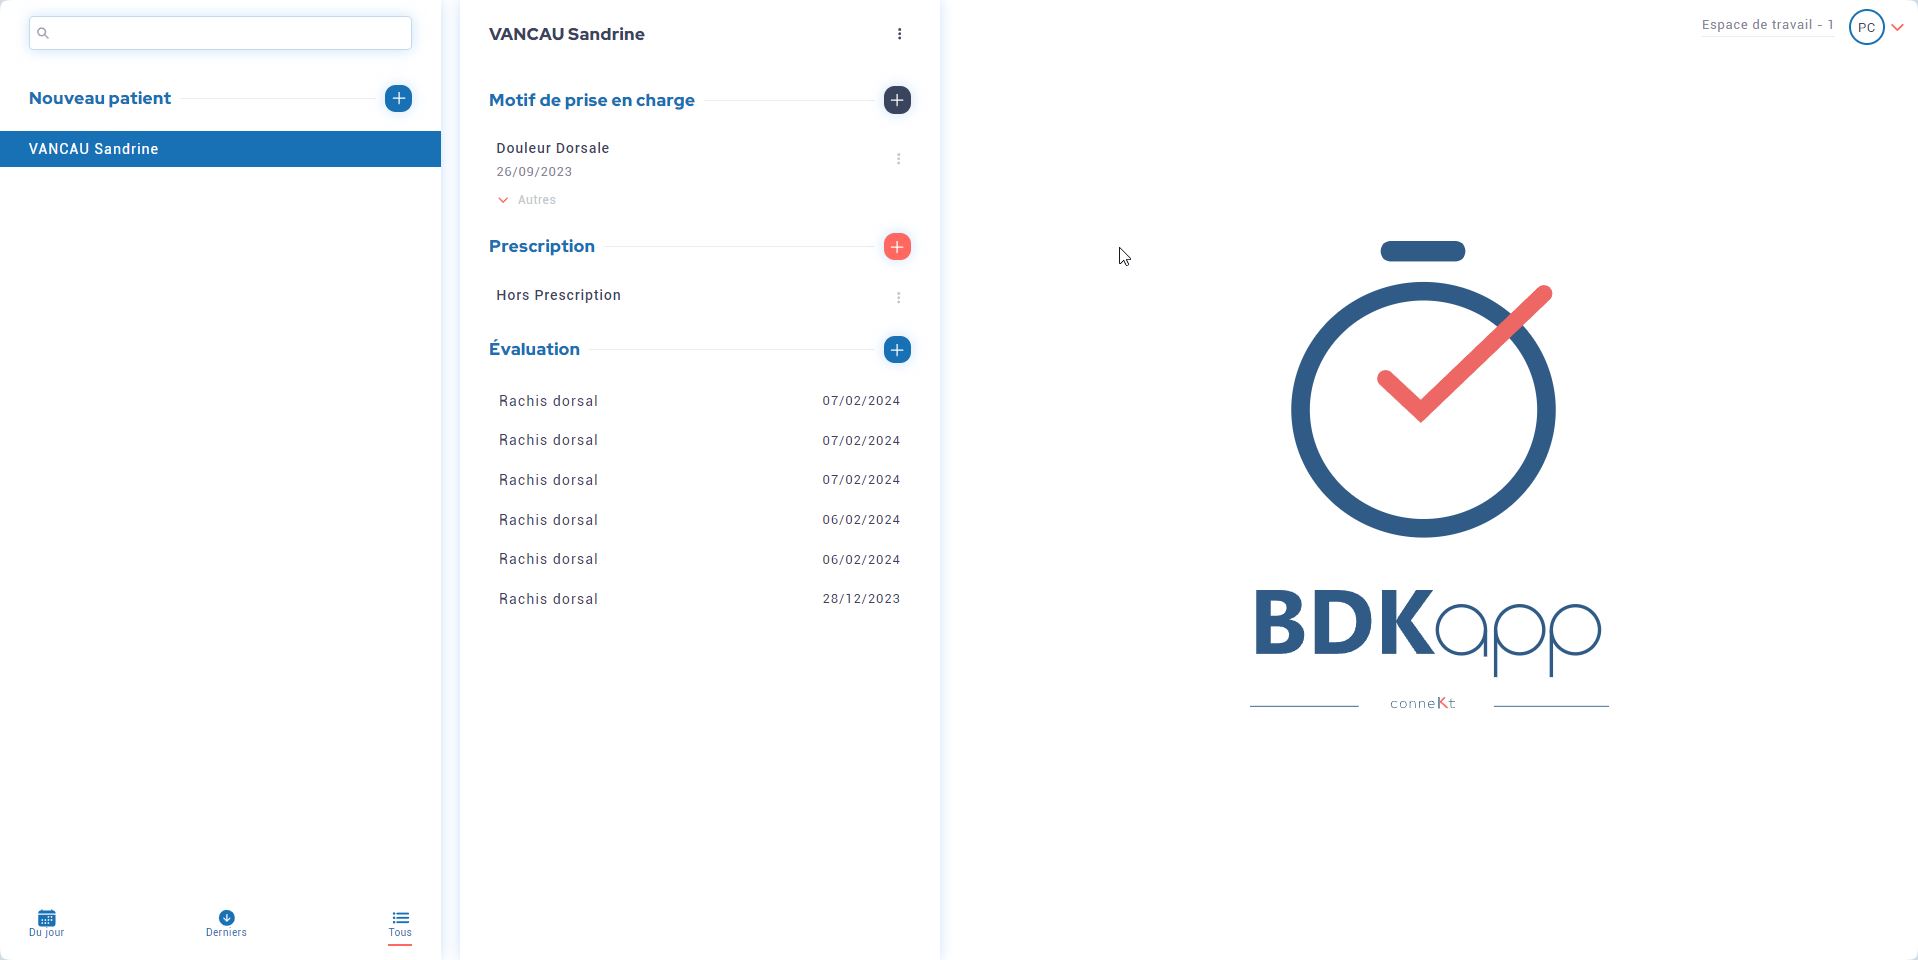
Task: Click the 28/12/2023 evaluation date
Action: tap(861, 599)
